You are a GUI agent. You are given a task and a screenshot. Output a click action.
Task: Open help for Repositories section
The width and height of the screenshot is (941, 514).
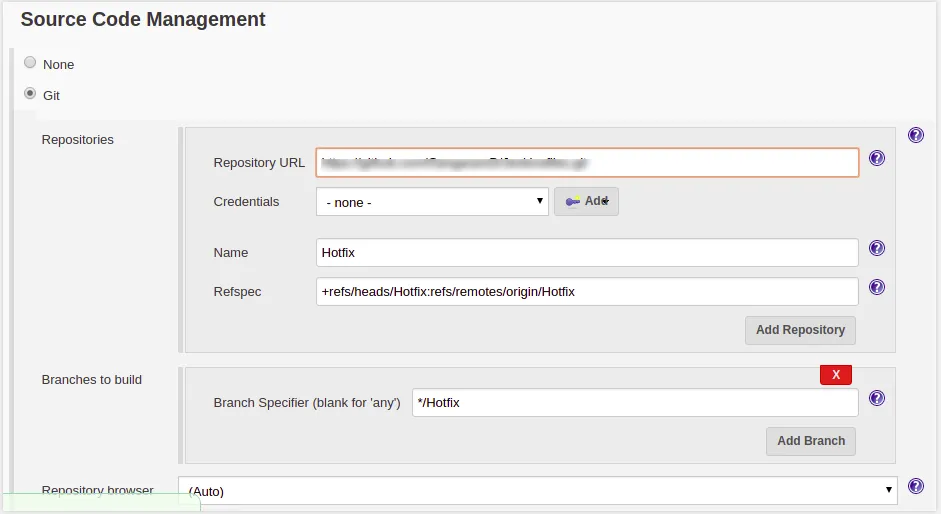pos(915,135)
